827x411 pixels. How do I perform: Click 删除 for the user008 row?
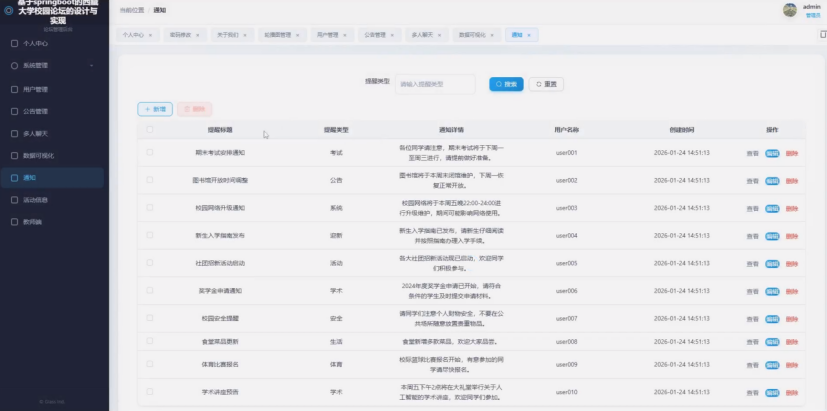pos(792,342)
